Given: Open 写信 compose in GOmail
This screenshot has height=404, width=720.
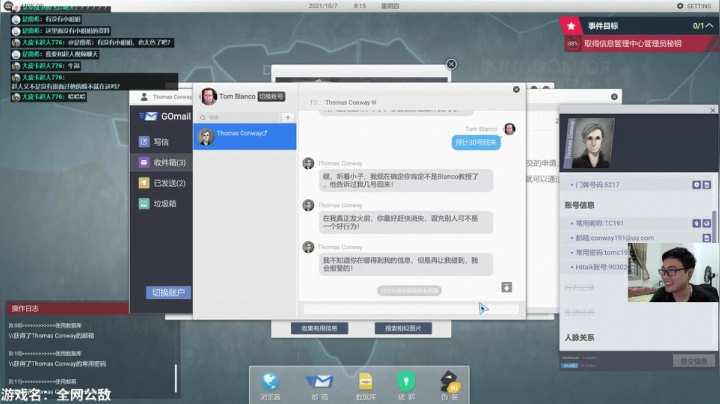Looking at the screenshot, I should (x=161, y=142).
